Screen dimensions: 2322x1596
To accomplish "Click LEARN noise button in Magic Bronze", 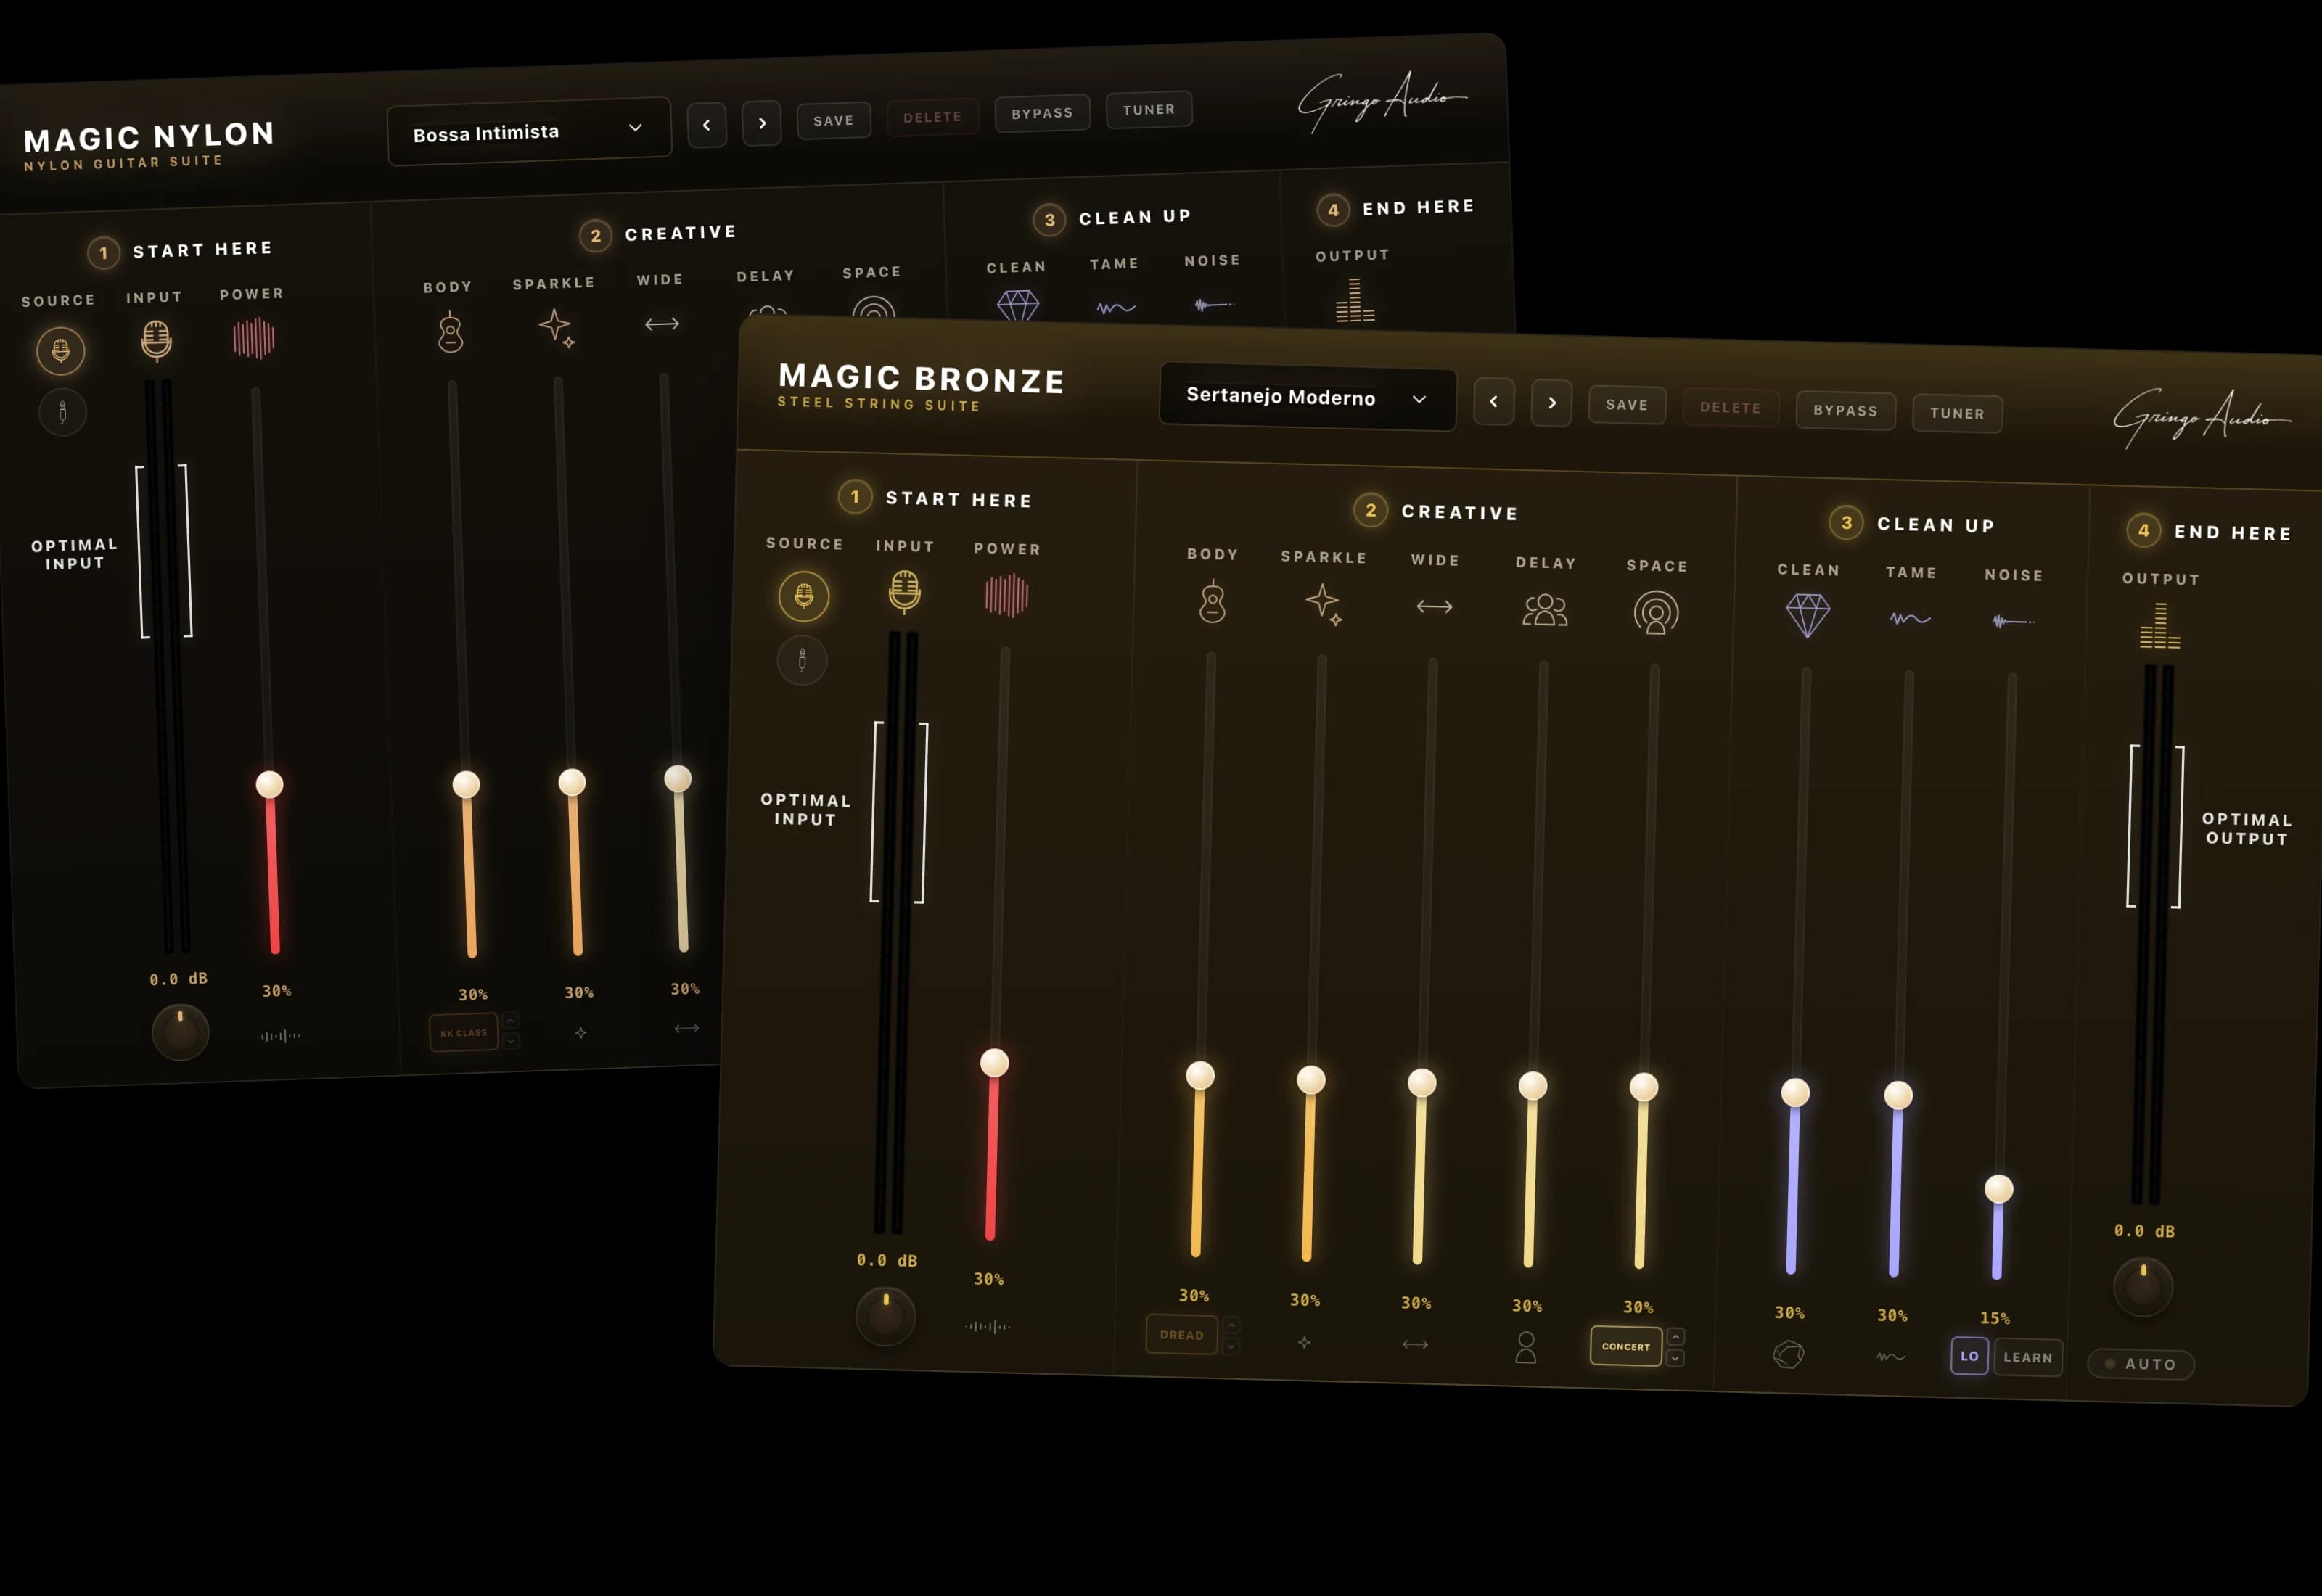I will click(2028, 1357).
